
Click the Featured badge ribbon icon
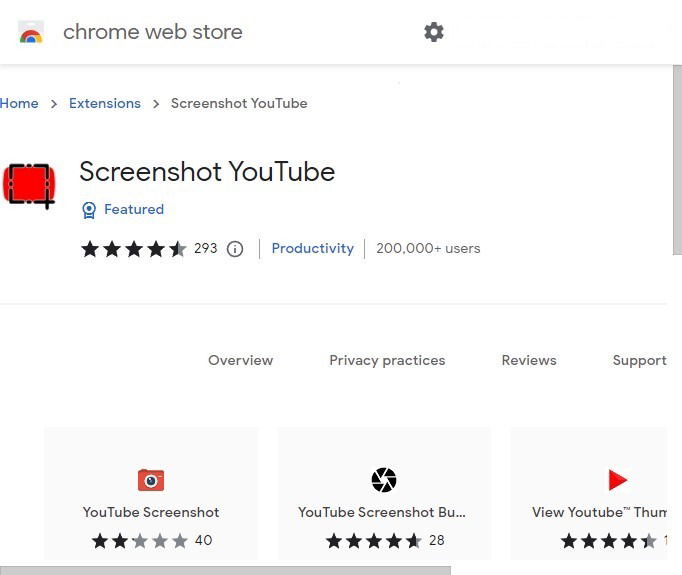(89, 210)
